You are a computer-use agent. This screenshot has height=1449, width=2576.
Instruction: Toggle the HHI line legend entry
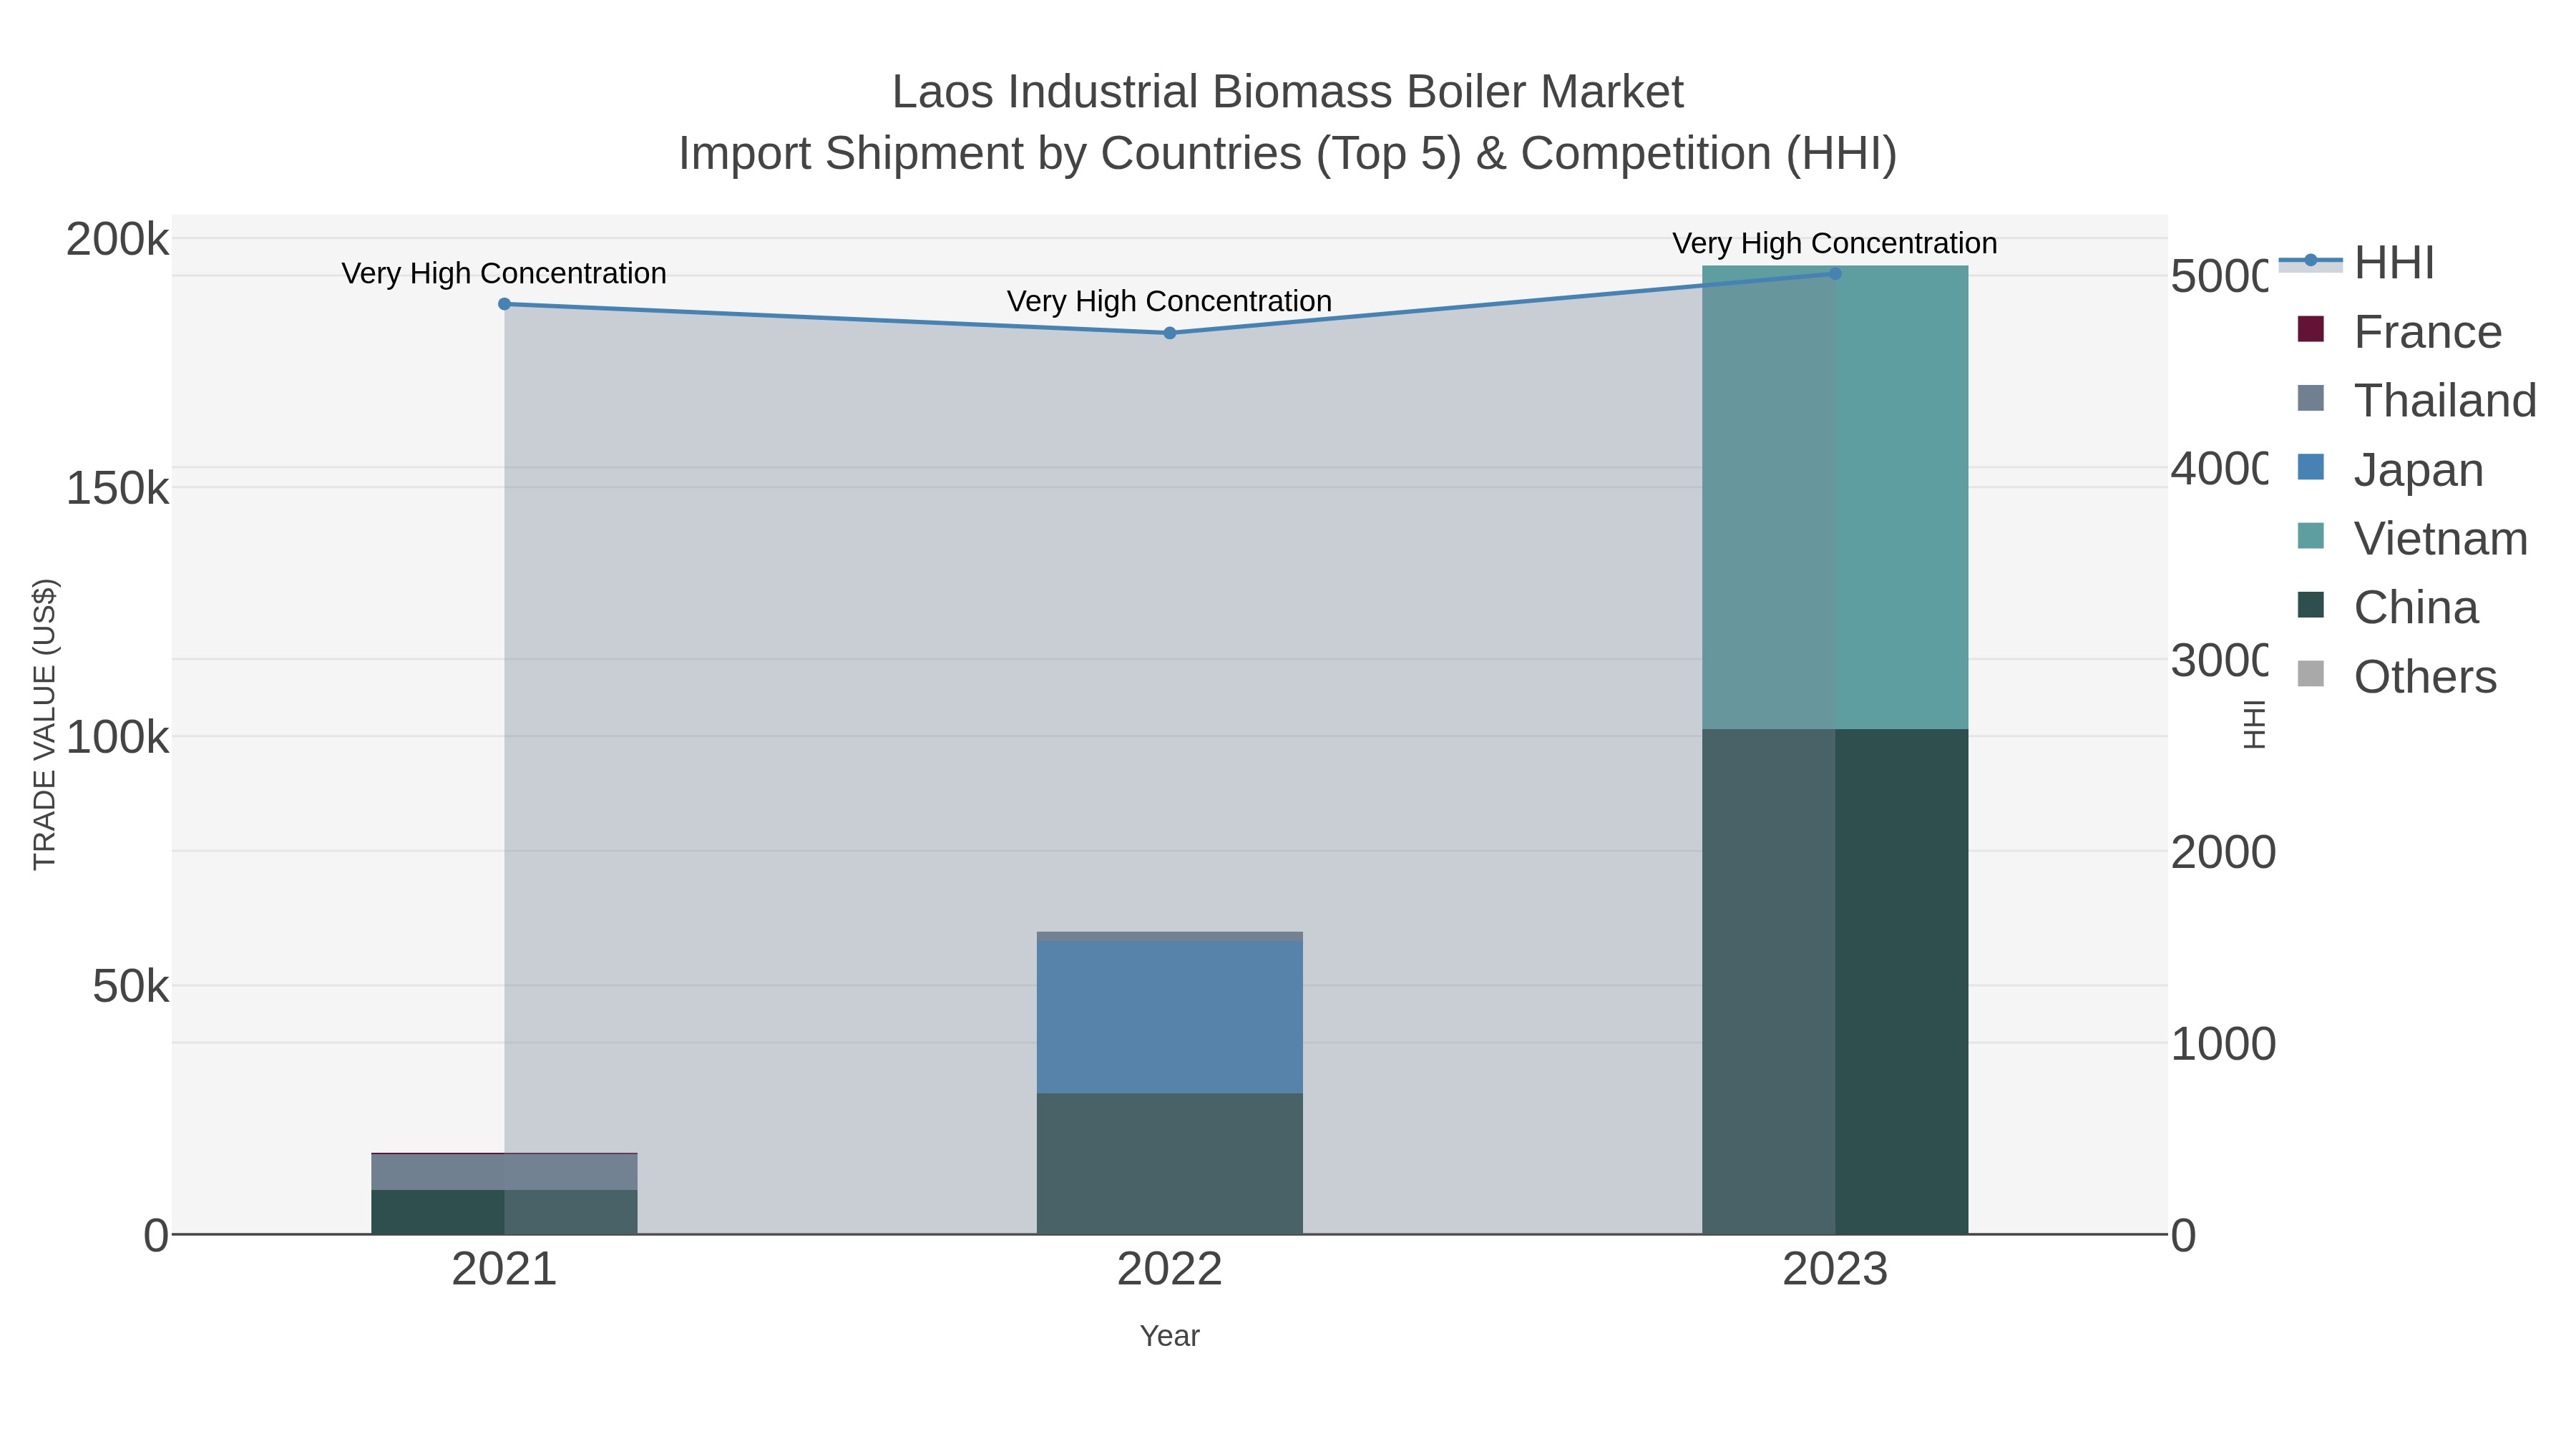pos(2358,263)
